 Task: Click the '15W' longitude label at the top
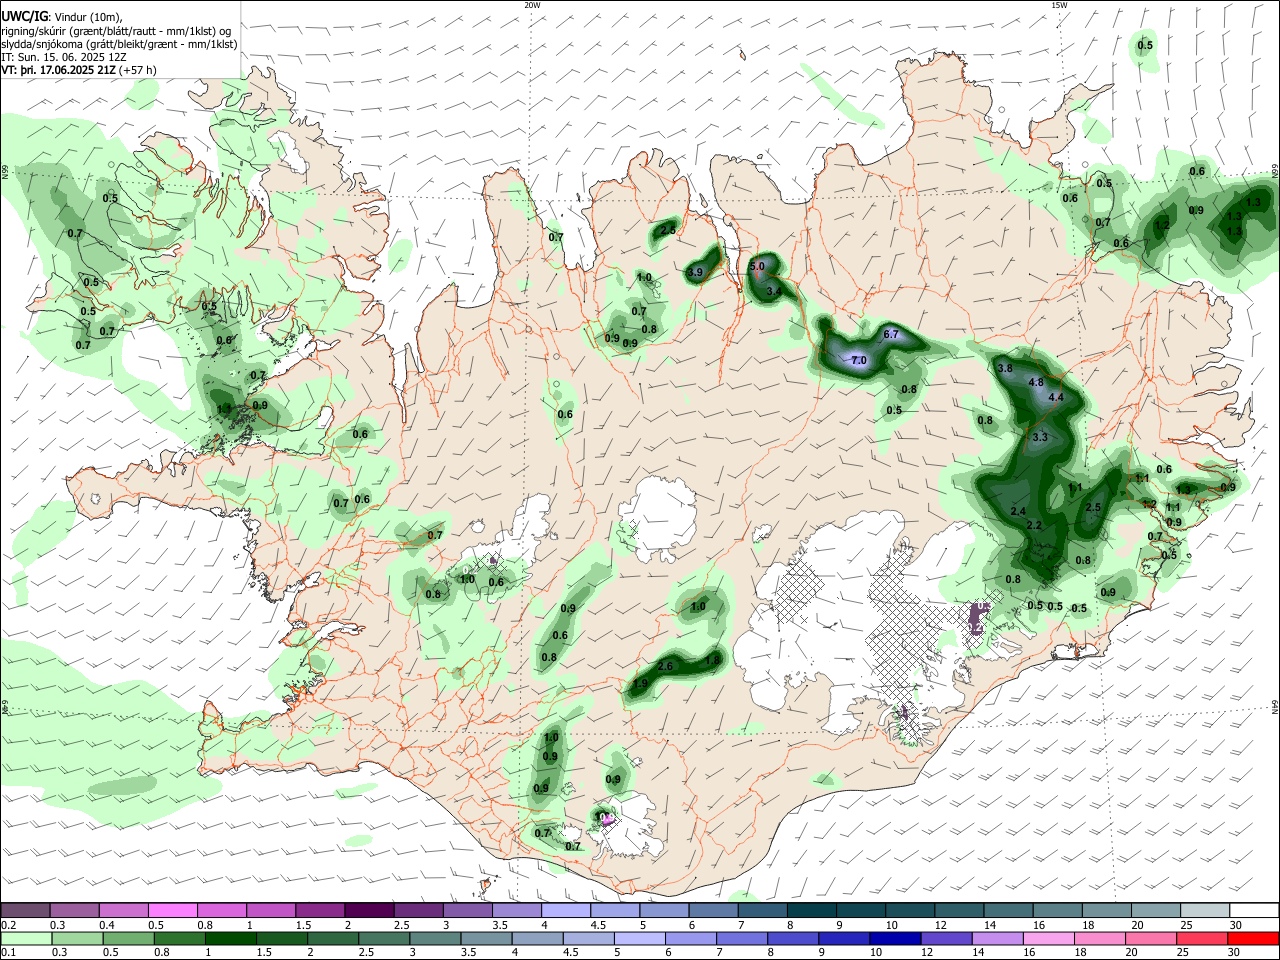pos(1059,5)
